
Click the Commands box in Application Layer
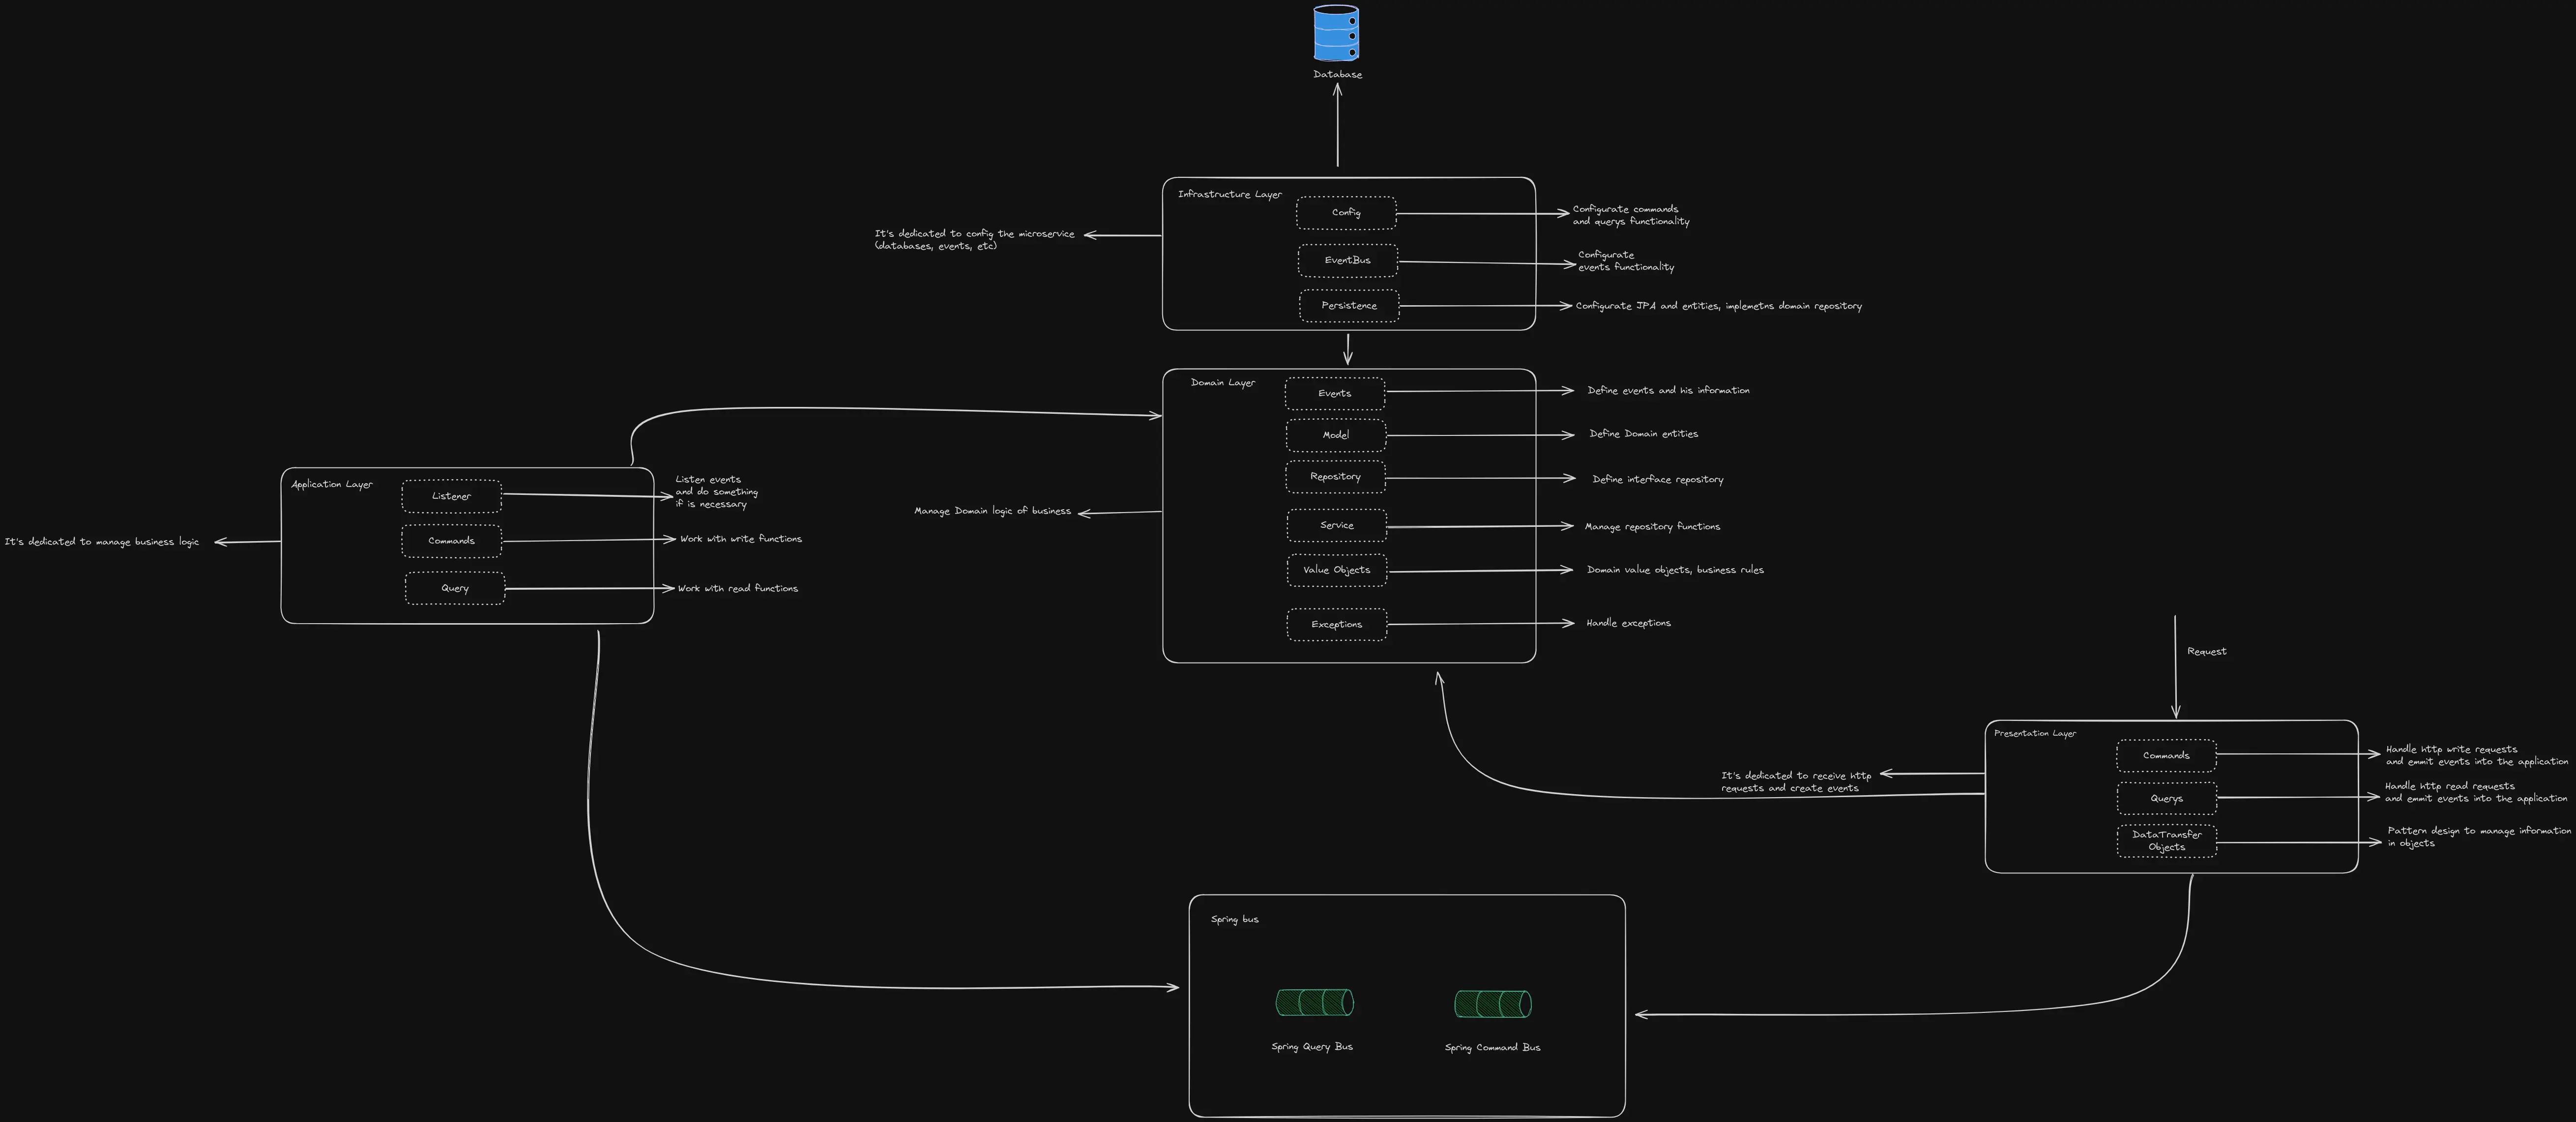tap(452, 541)
